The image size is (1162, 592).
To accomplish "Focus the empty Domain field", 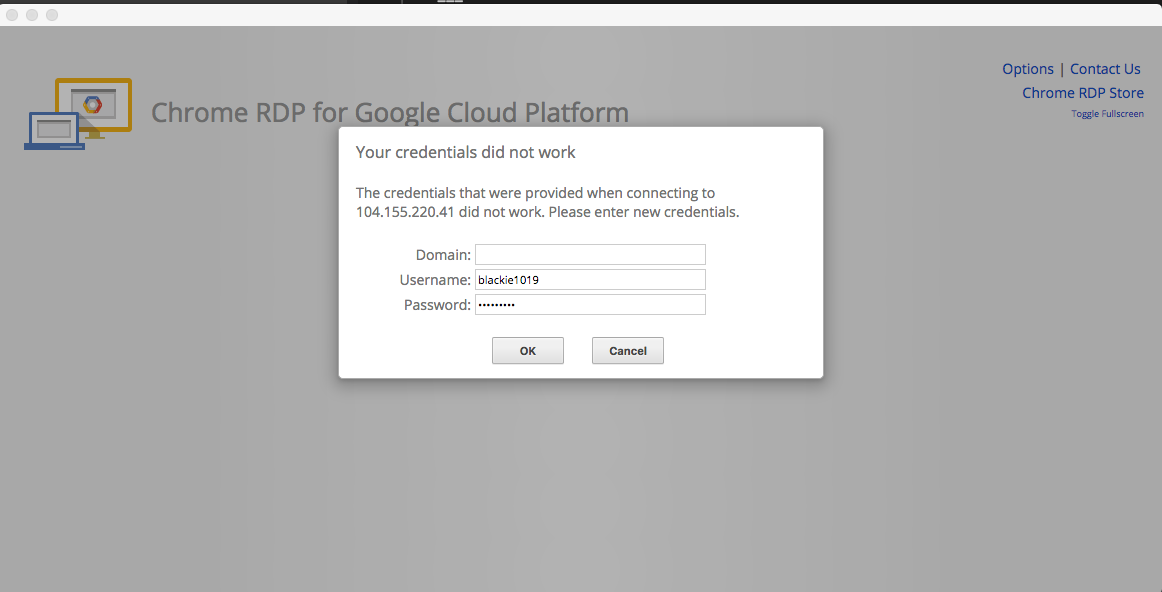I will click(x=590, y=255).
